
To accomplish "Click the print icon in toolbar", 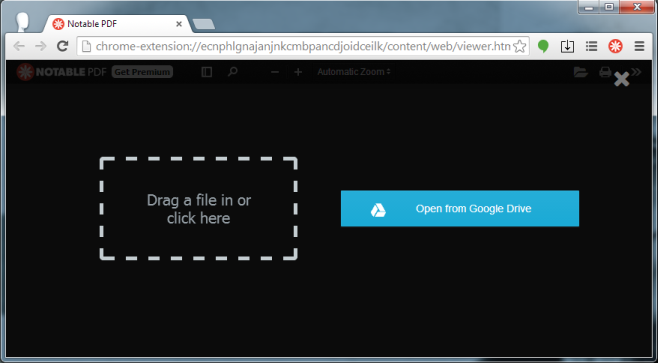I will [x=605, y=72].
